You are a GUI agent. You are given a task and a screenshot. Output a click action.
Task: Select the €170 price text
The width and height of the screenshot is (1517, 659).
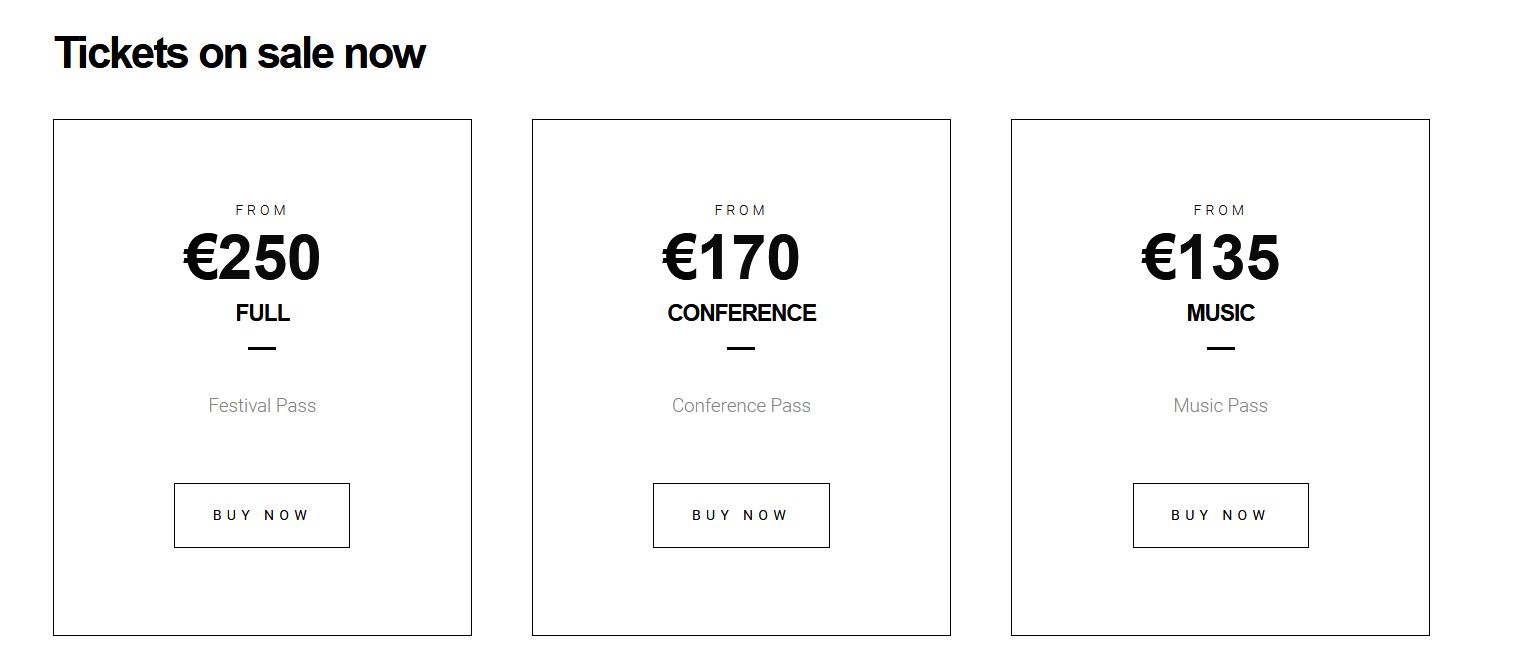pos(732,258)
